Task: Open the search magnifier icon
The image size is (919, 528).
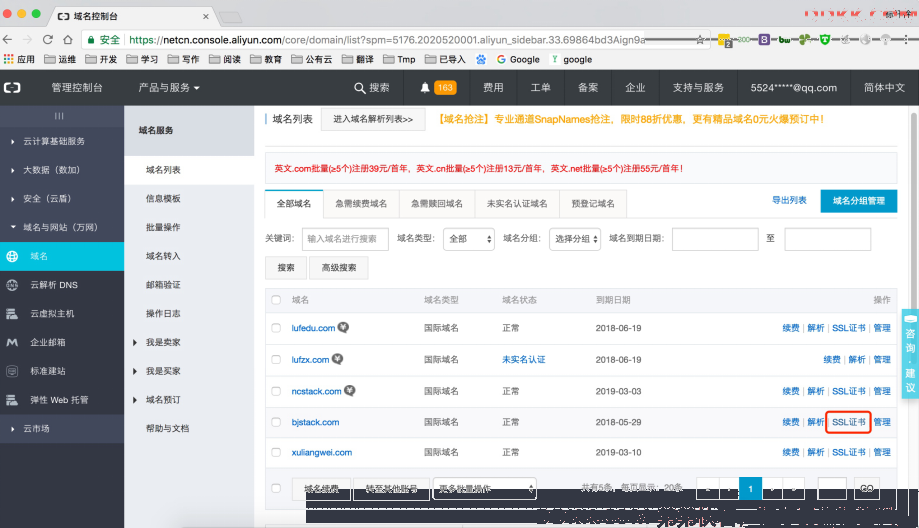Action: [x=359, y=88]
